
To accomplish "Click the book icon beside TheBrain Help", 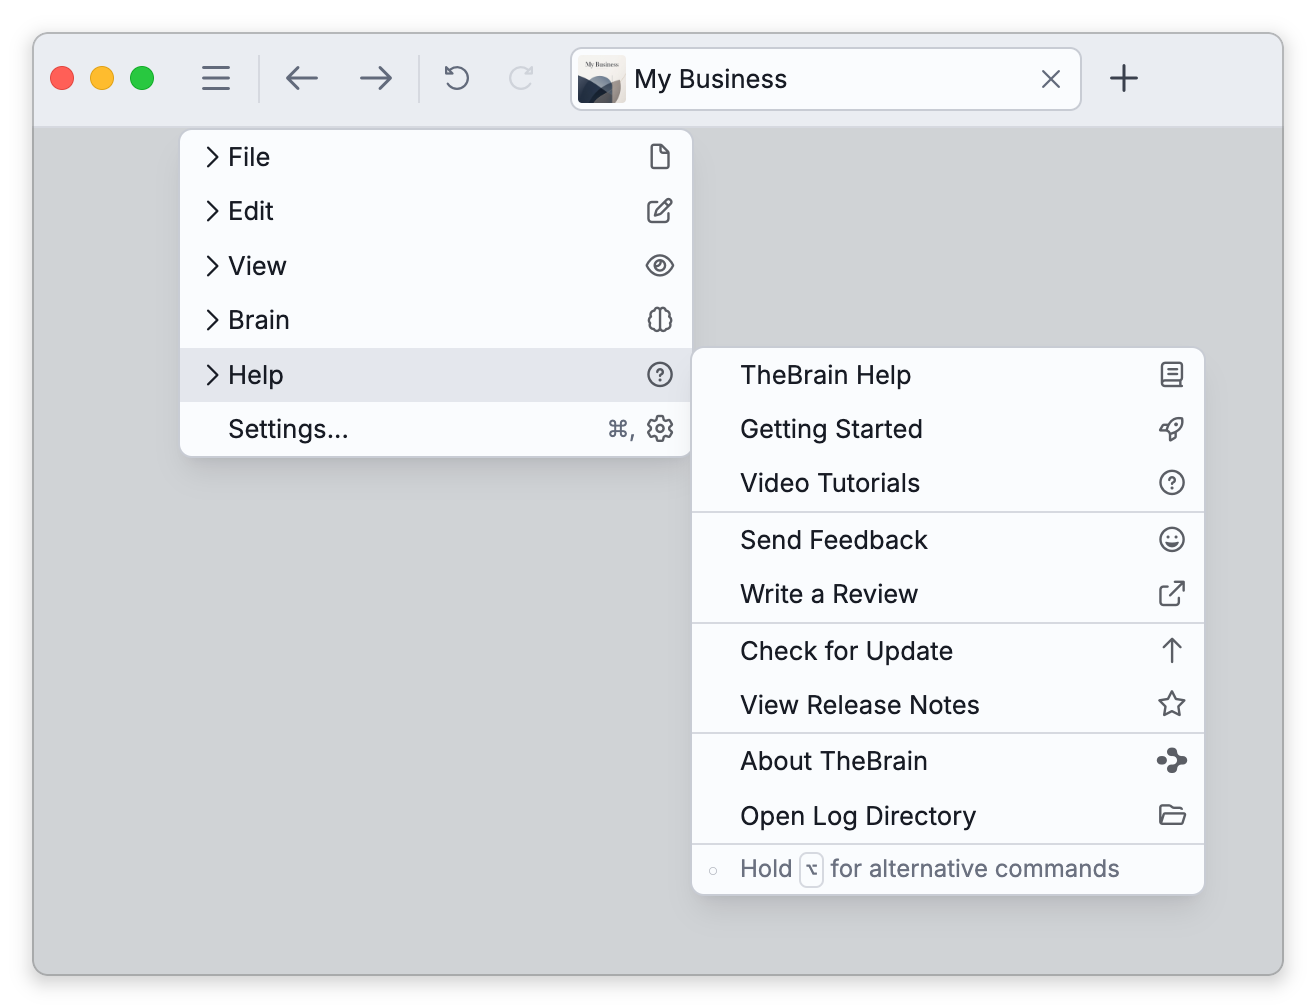I will (x=1172, y=375).
